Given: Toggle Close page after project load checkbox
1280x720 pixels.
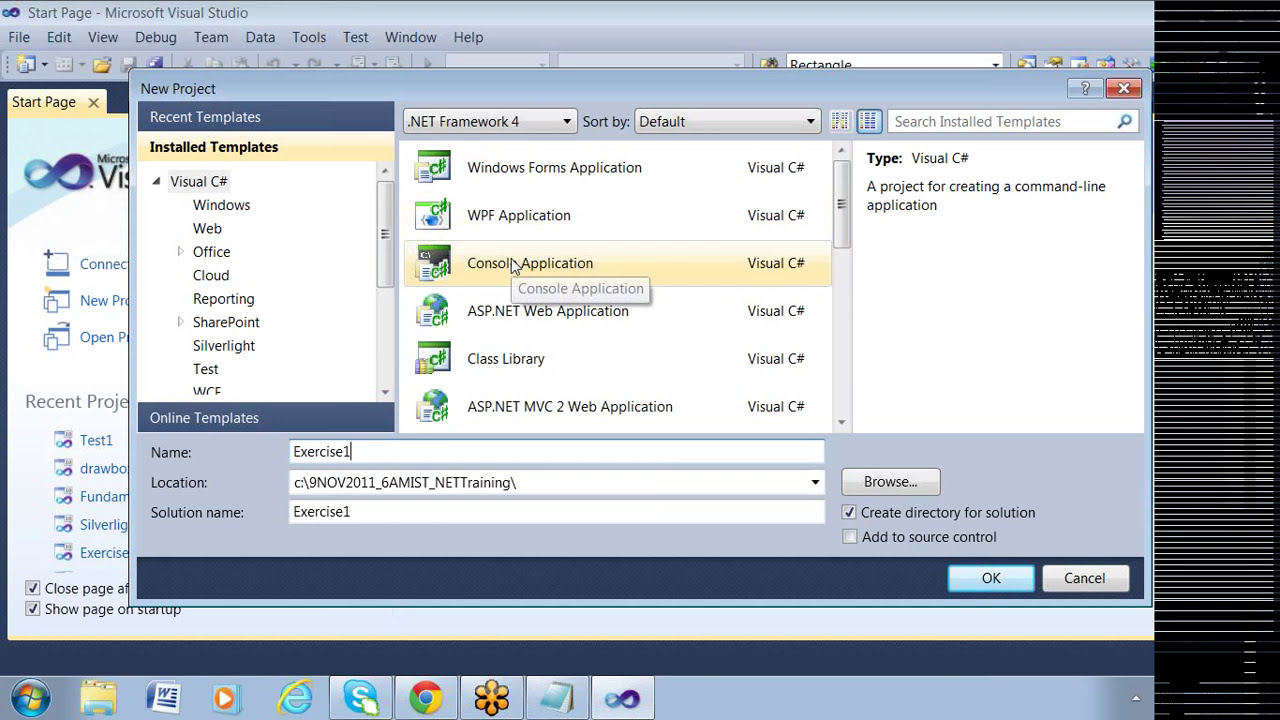Looking at the screenshot, I should pos(32,588).
